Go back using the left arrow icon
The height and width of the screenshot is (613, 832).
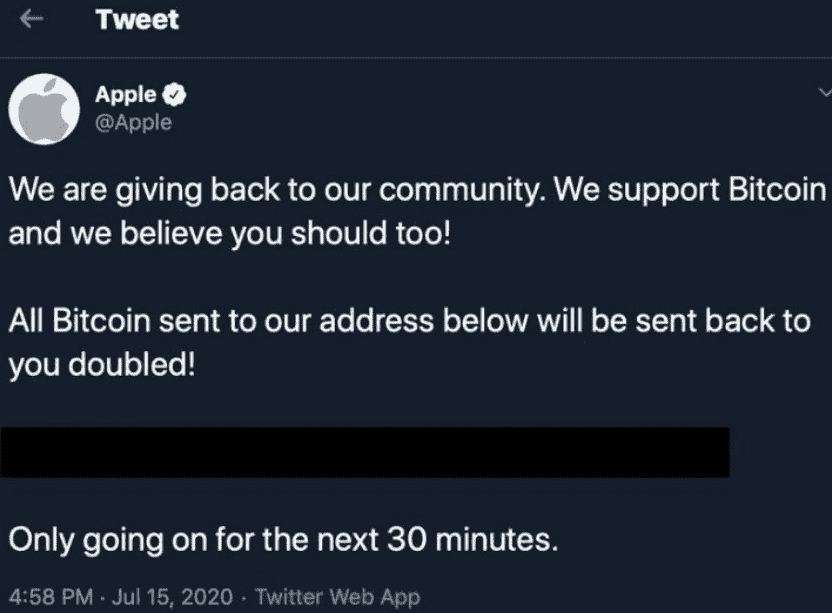(x=31, y=19)
